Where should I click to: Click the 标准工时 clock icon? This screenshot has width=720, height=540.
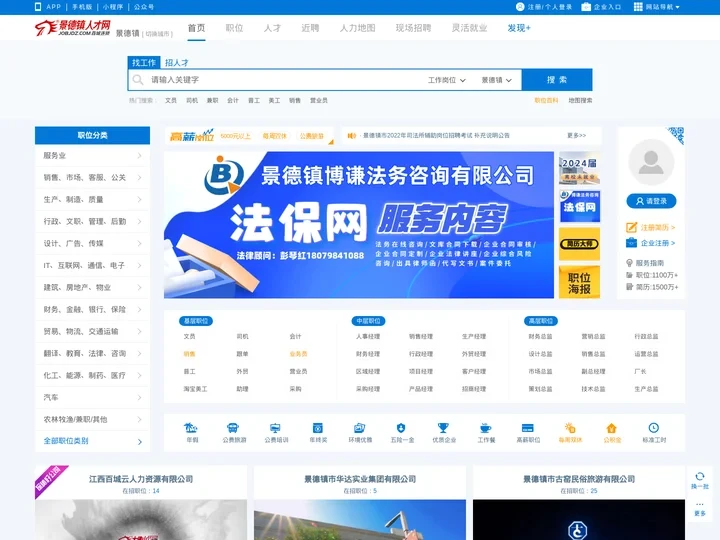[x=653, y=428]
